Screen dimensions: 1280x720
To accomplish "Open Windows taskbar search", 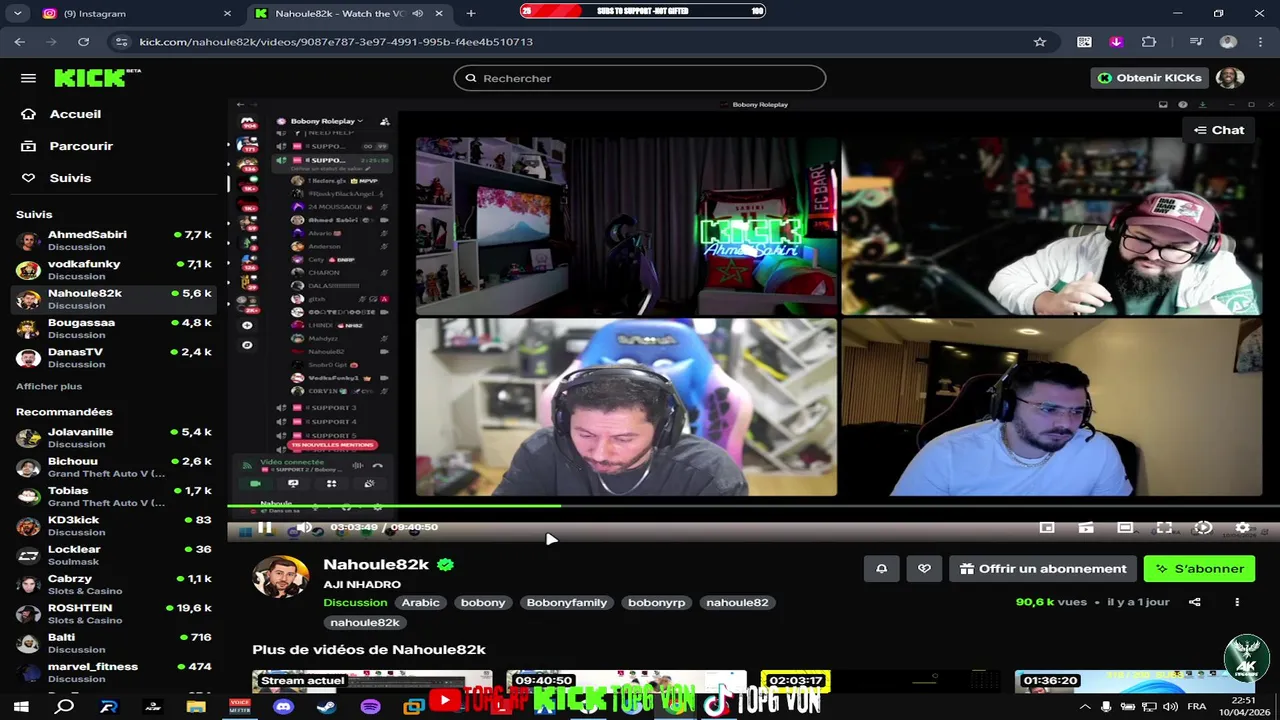I will tap(65, 706).
